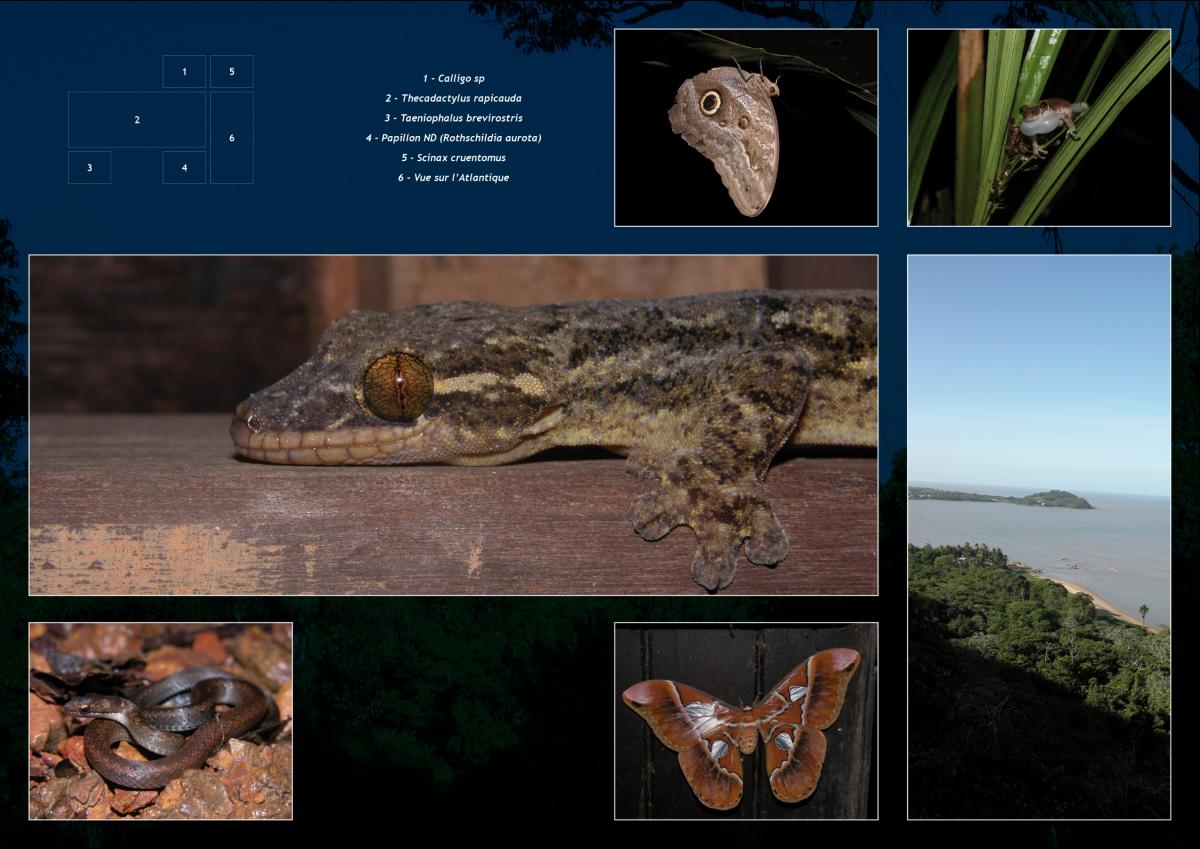Click box number 5 in the layout key
The image size is (1200, 849).
point(231,71)
